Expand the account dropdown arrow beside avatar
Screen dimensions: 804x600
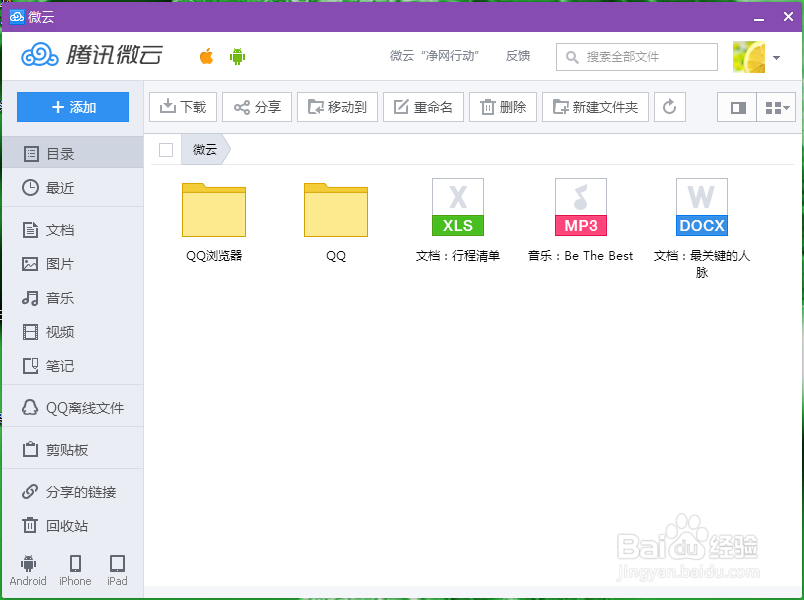point(776,57)
